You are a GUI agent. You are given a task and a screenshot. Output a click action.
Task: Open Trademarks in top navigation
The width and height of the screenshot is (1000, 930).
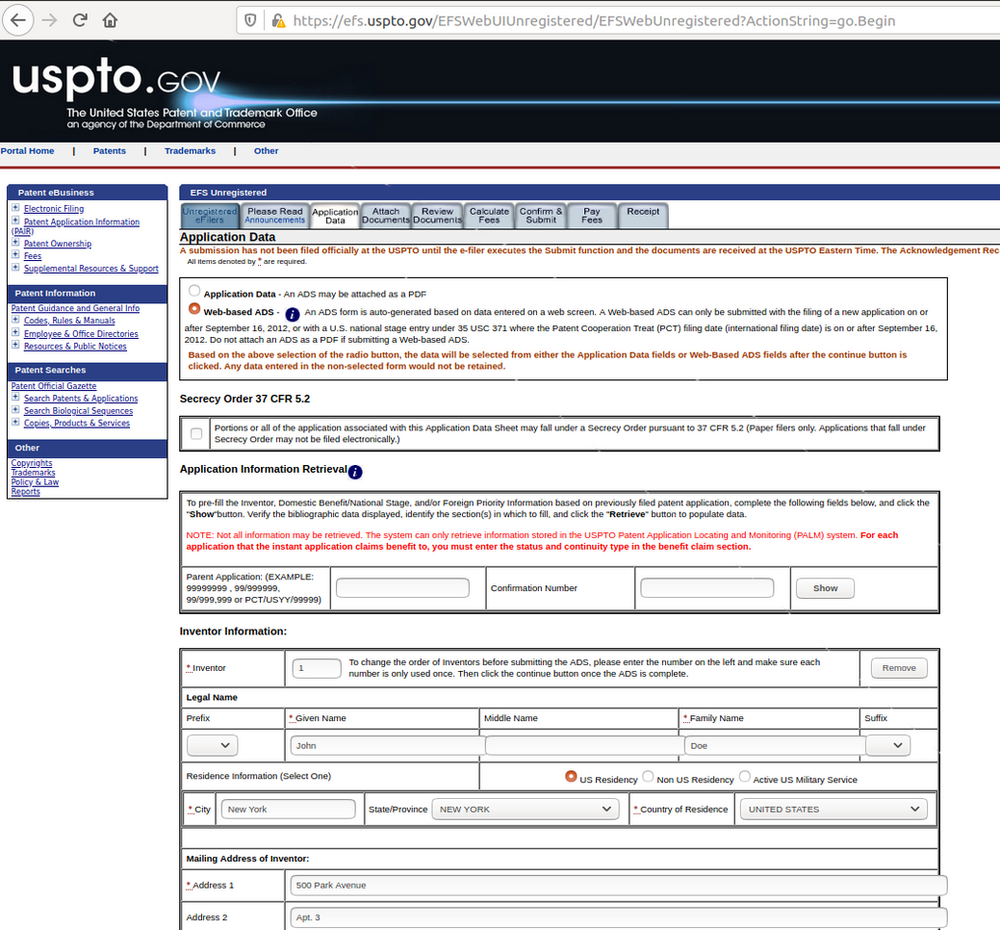190,151
